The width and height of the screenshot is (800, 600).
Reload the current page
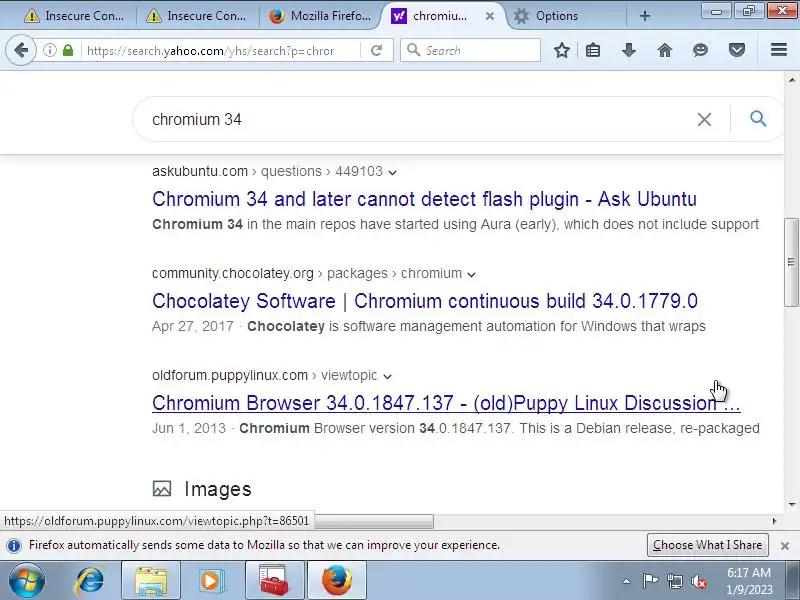(377, 50)
